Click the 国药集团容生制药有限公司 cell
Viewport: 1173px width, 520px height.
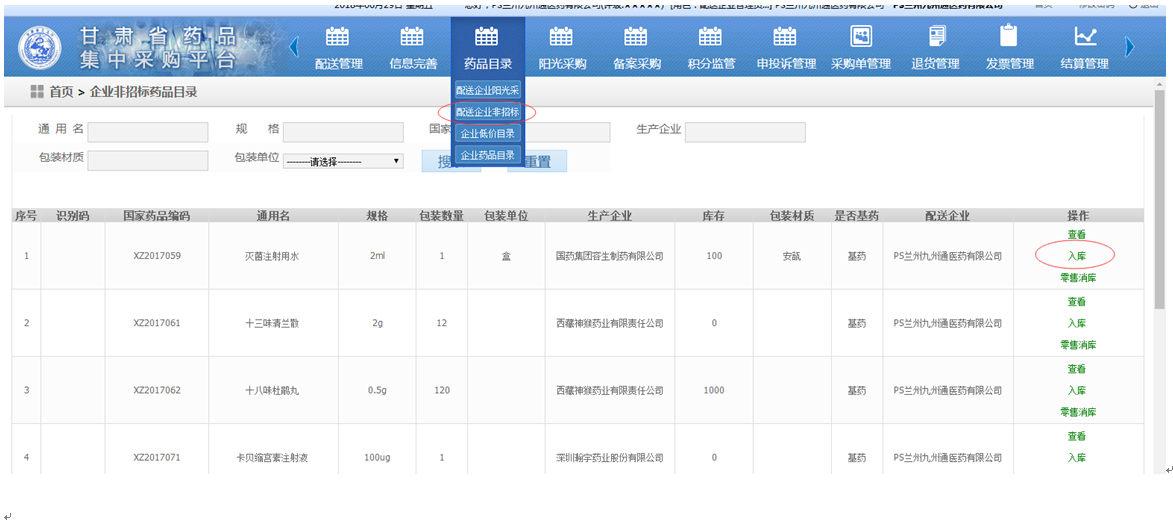pyautogui.click(x=610, y=256)
